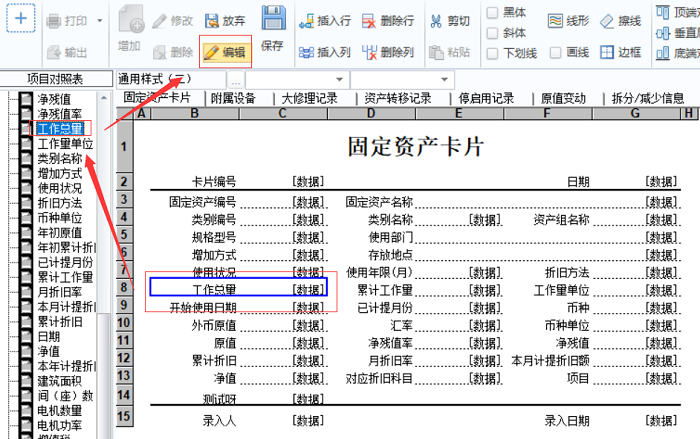700x439 pixels.
Task: Select 电机功率 in the item list
Action: (60, 425)
